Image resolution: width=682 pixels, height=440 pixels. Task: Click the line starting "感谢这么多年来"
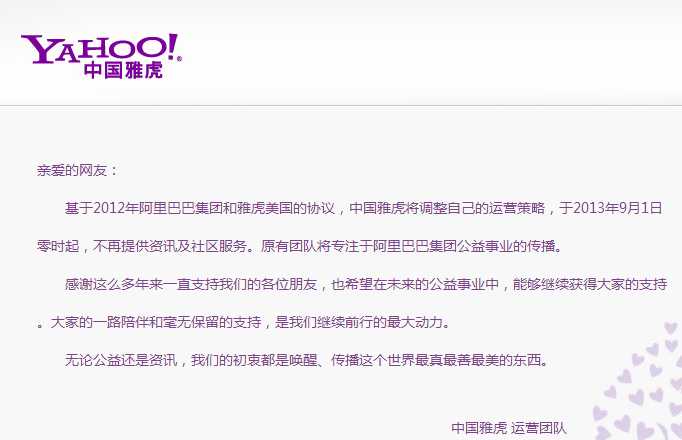pos(366,284)
